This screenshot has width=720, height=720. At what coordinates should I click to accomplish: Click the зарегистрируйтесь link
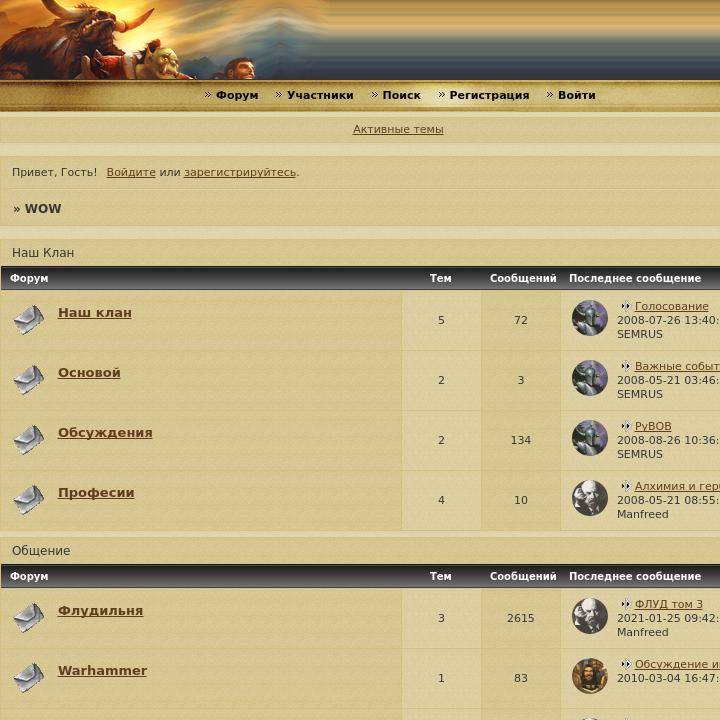coord(240,173)
